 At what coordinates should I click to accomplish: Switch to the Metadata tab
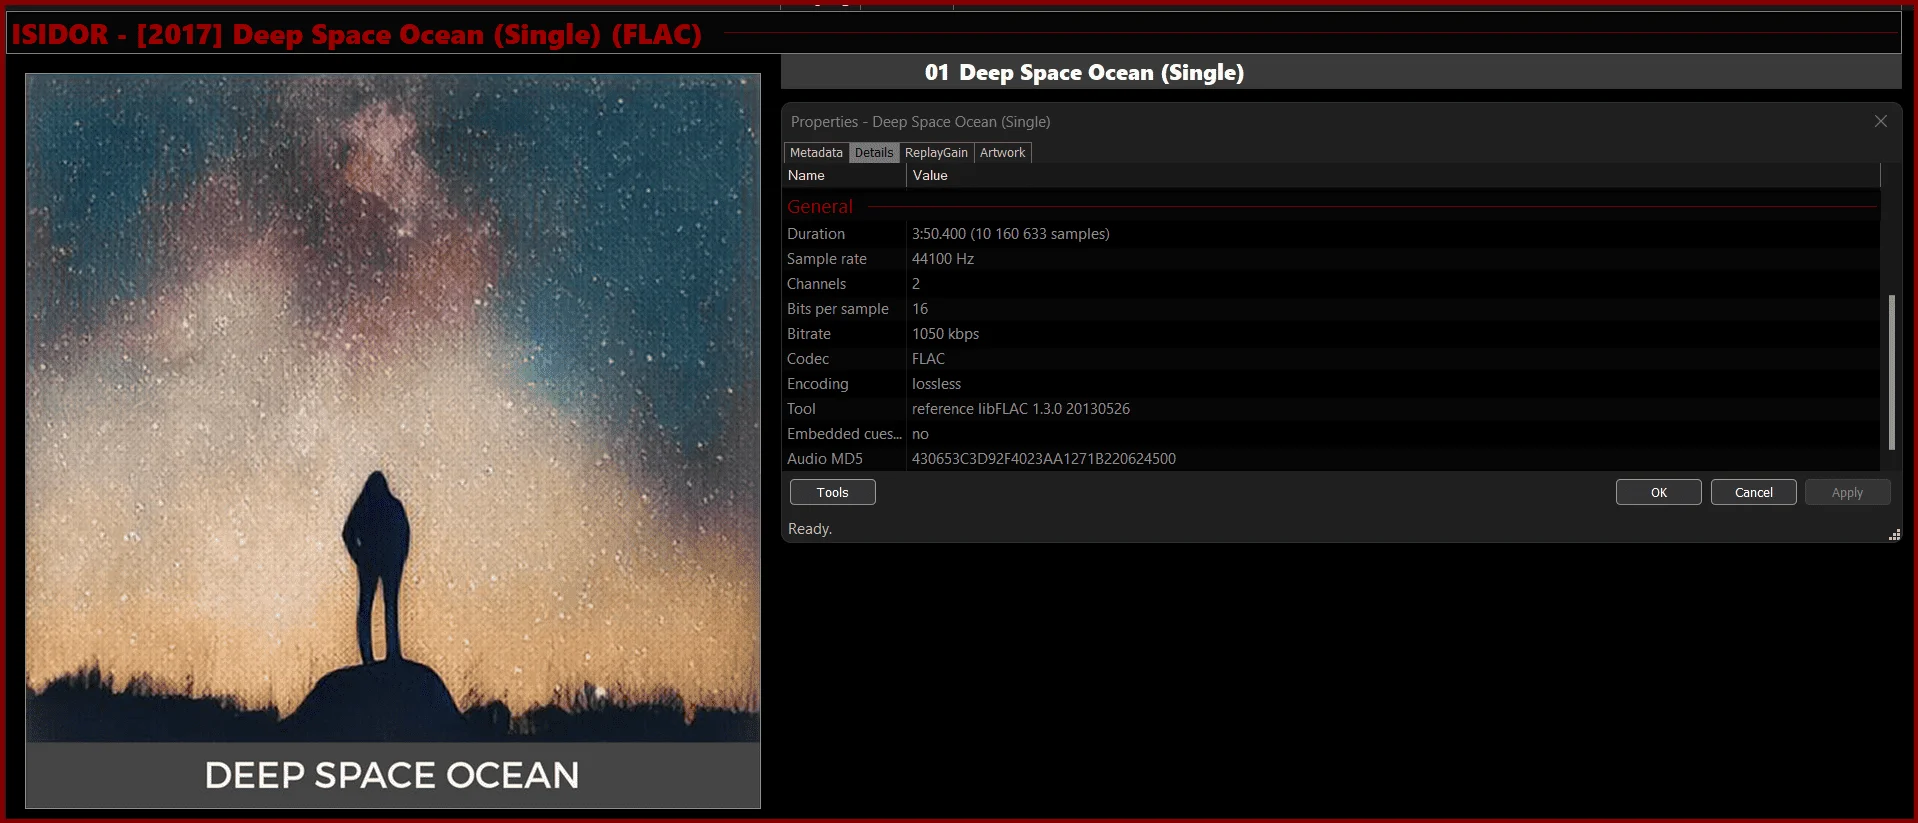tap(816, 153)
